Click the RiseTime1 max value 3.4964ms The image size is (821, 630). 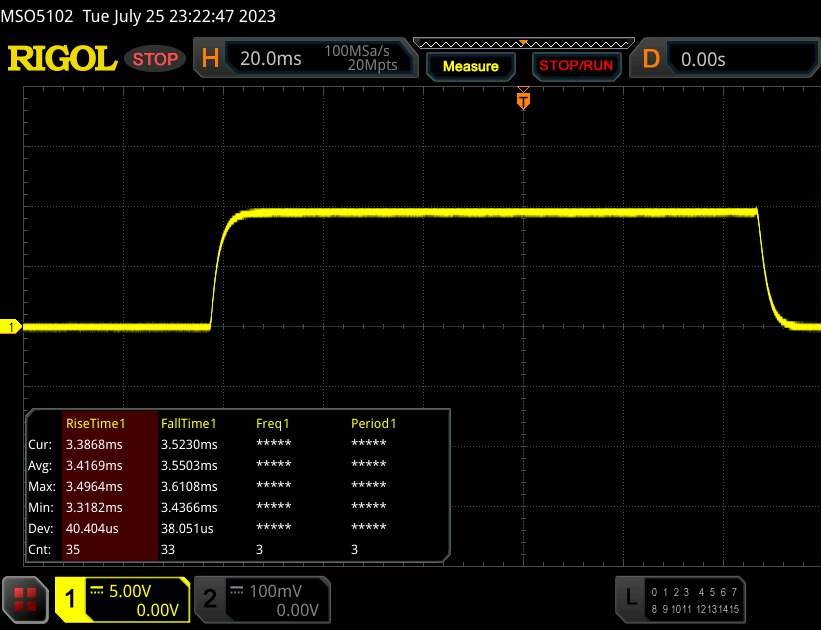click(94, 487)
